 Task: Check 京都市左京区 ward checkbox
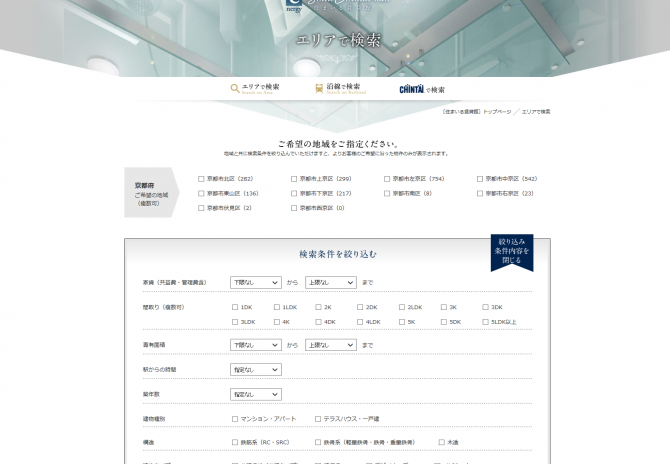pyautogui.click(x=387, y=179)
